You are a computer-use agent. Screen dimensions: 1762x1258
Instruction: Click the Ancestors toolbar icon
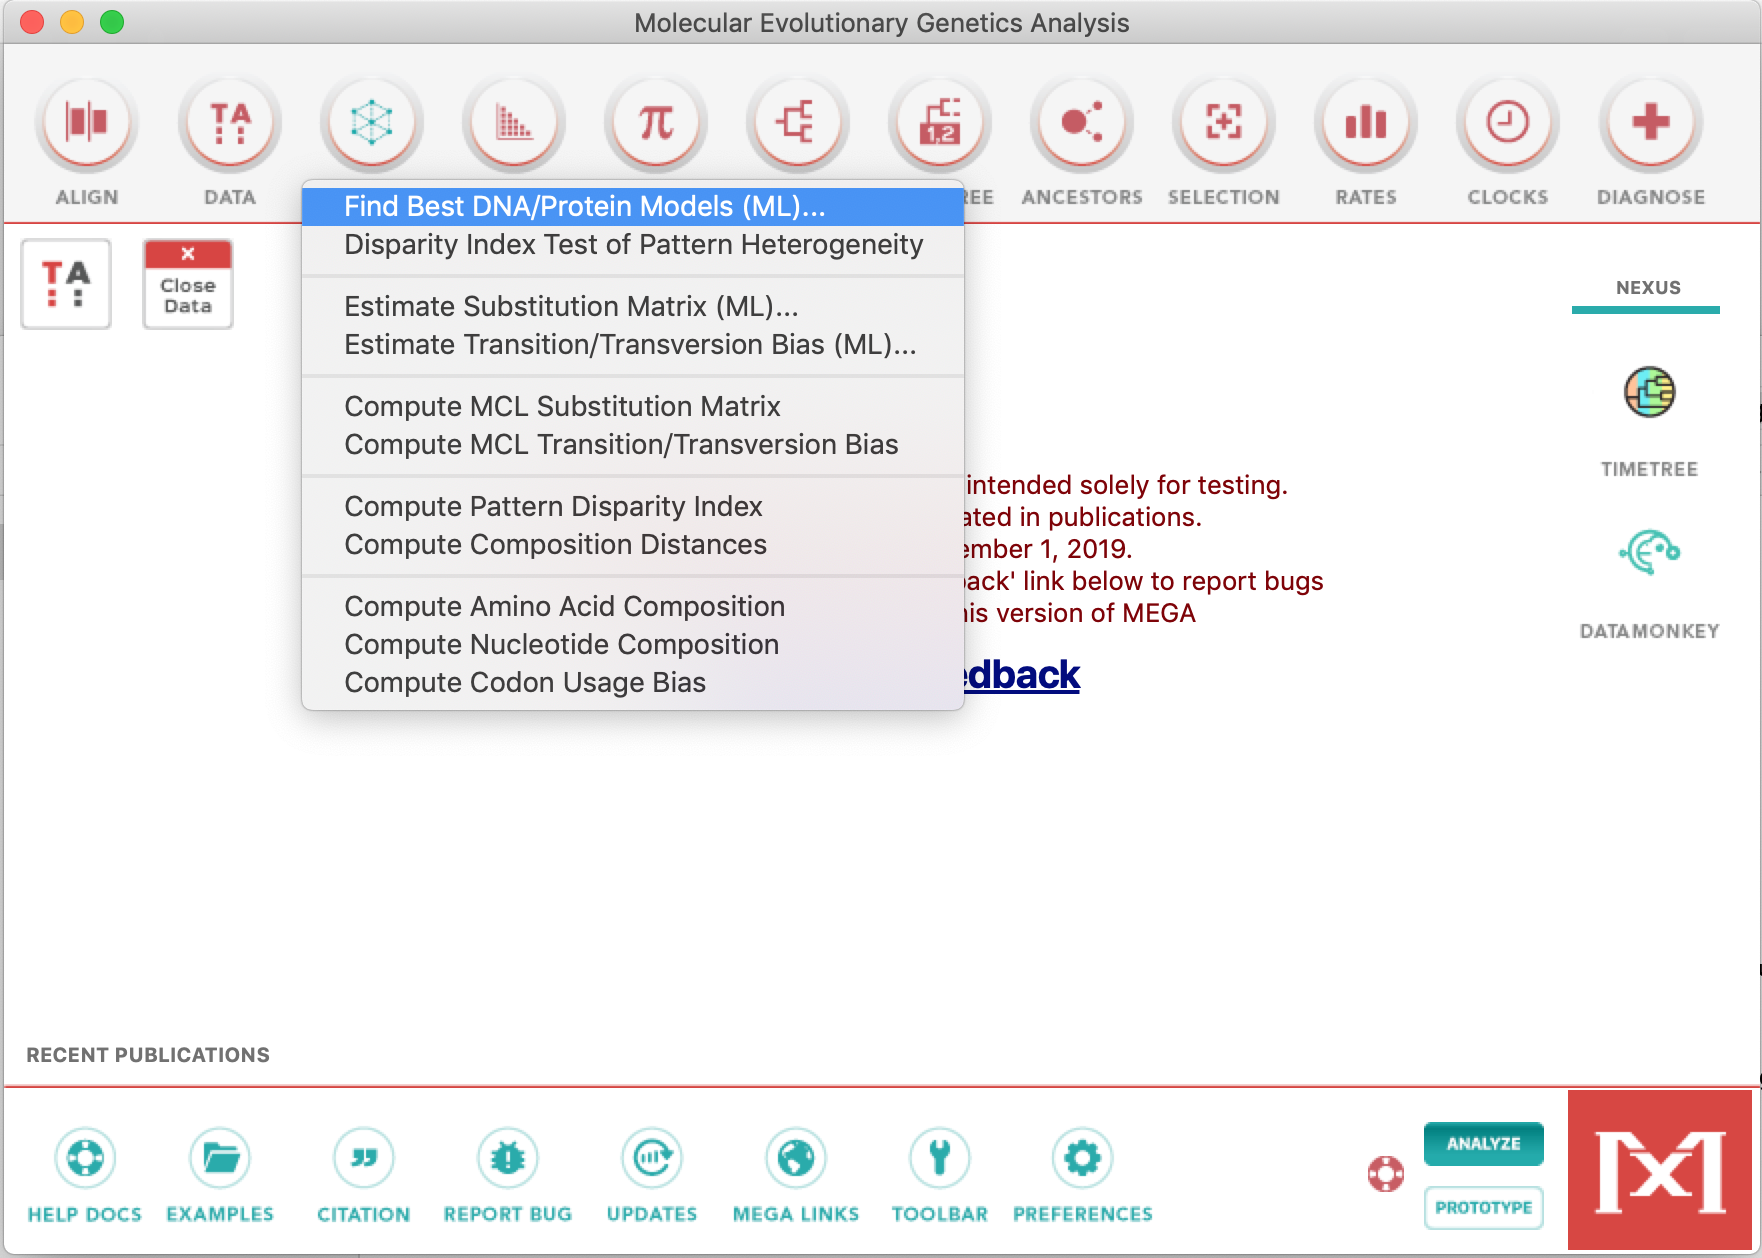point(1081,121)
